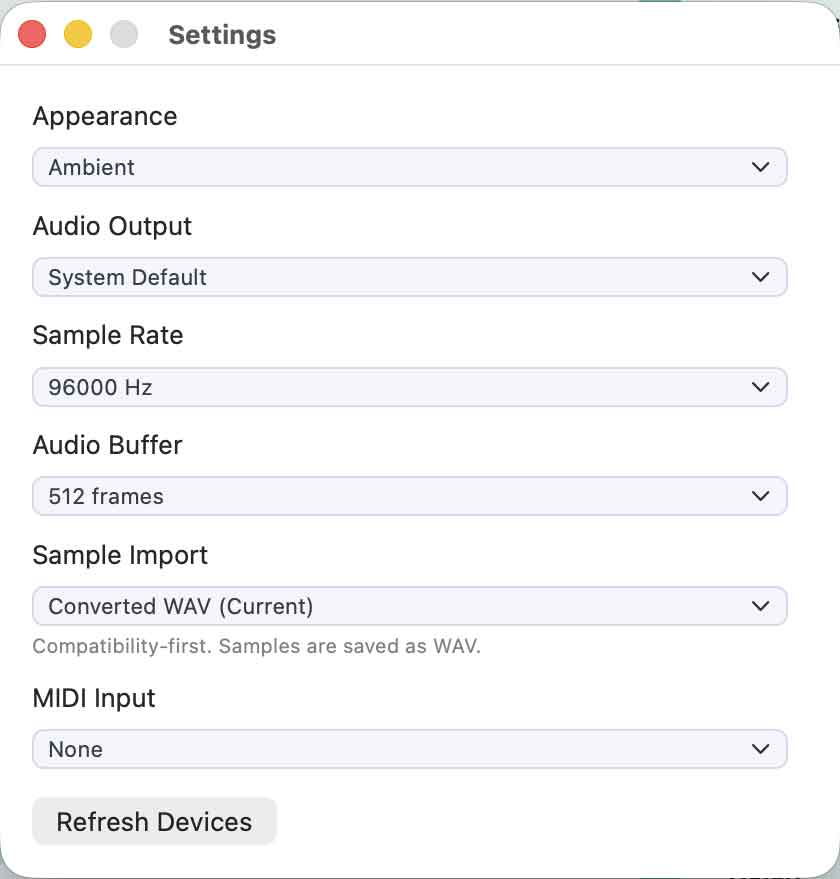Click the Compatibility-first helper text
This screenshot has height=879, width=840.
pyautogui.click(x=256, y=646)
